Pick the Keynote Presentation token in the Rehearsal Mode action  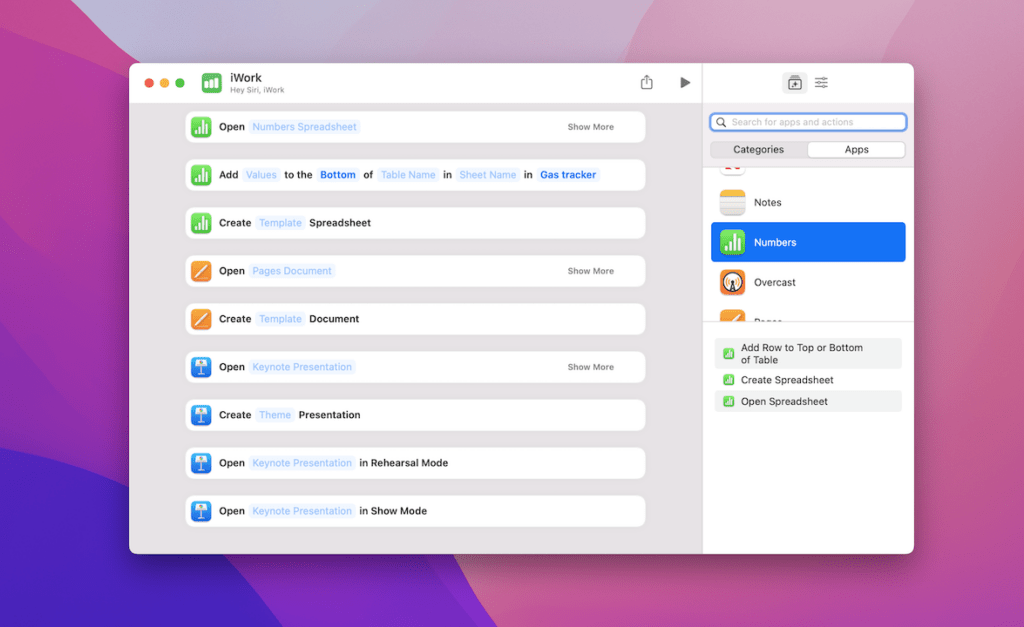tap(302, 463)
